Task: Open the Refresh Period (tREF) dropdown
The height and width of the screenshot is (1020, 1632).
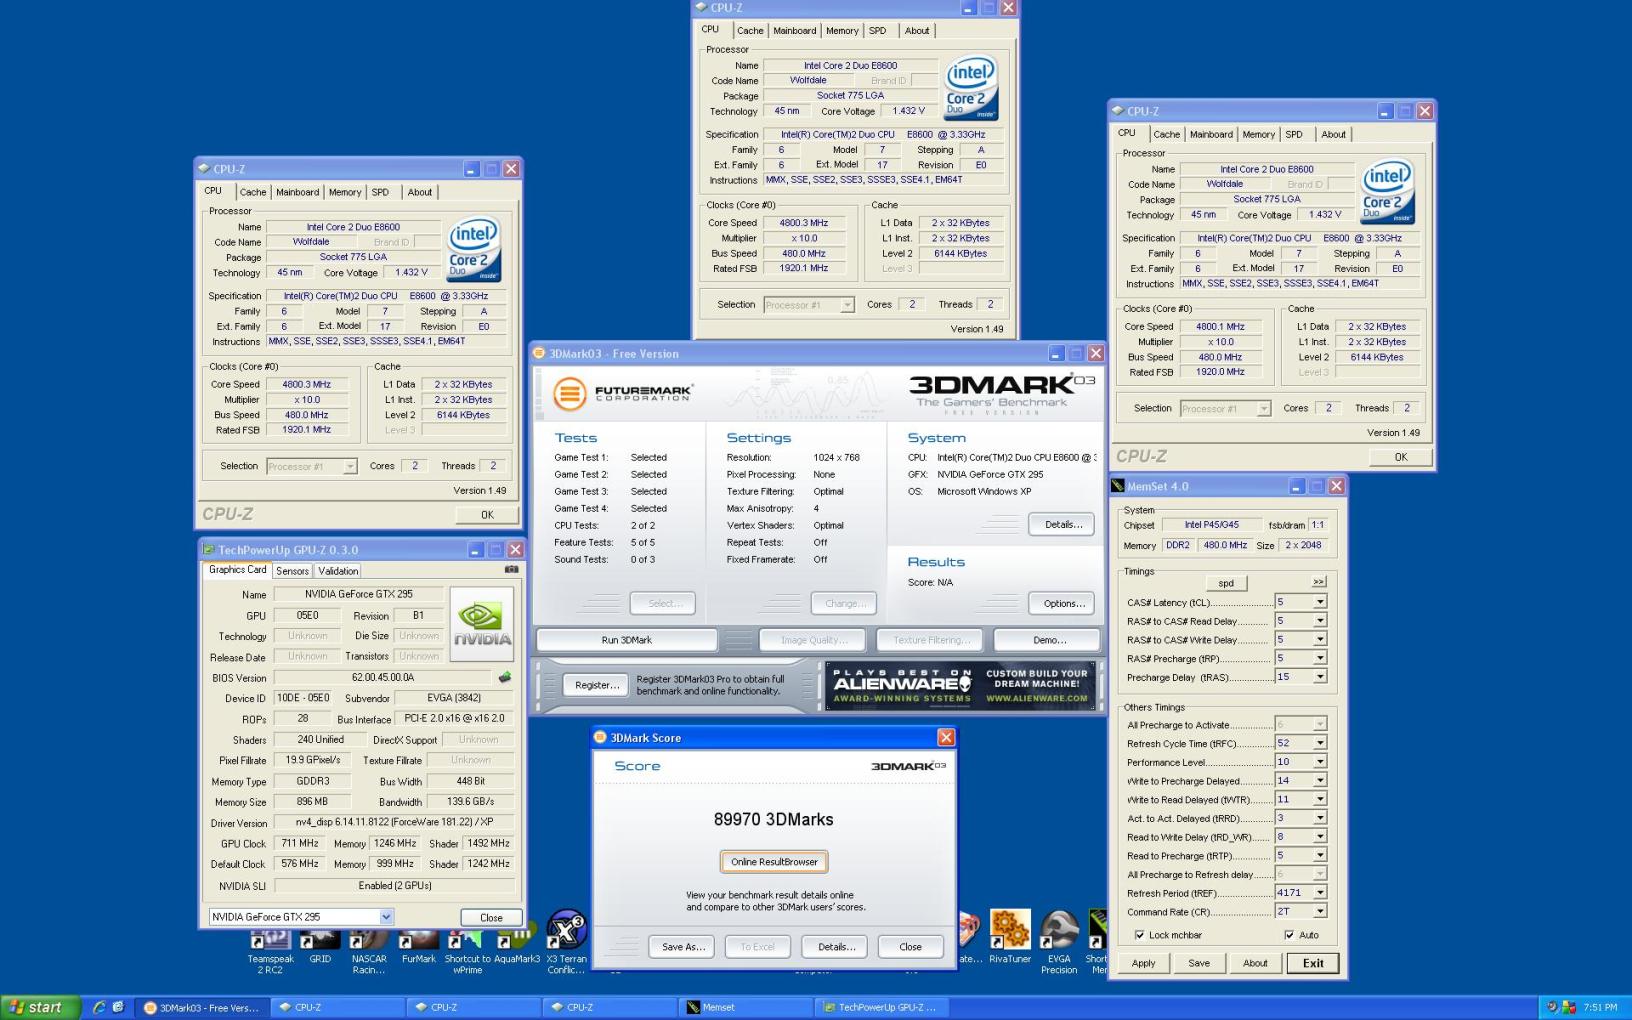Action: pos(1320,892)
